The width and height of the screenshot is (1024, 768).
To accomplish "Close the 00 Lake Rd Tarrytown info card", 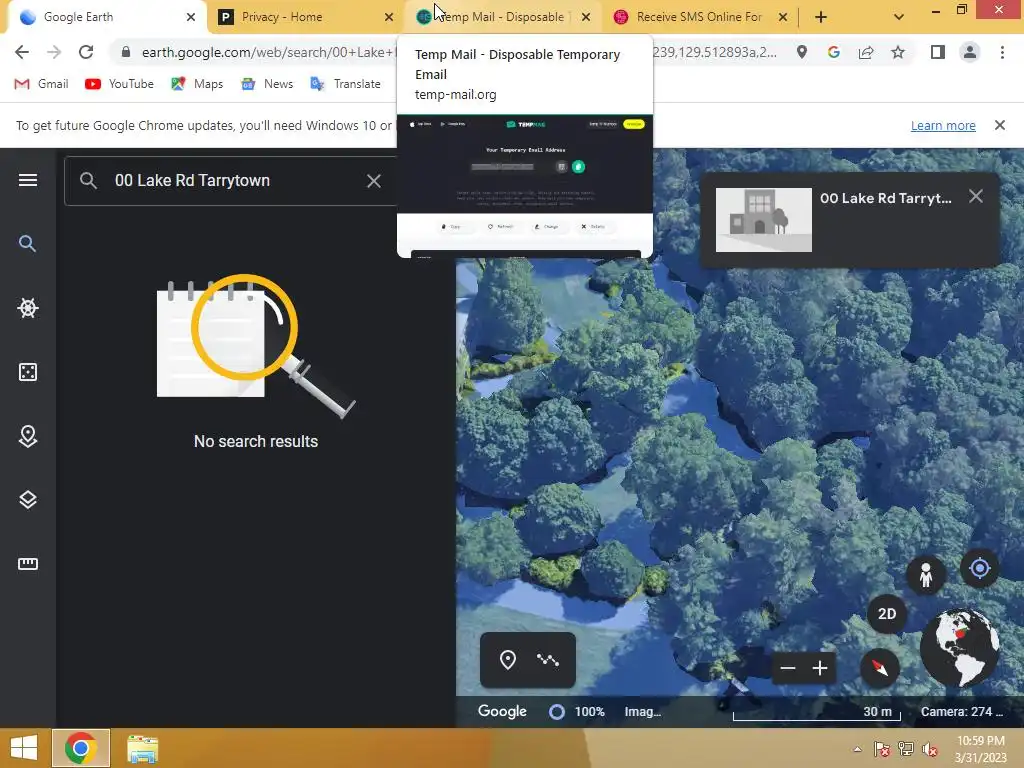I will point(976,197).
